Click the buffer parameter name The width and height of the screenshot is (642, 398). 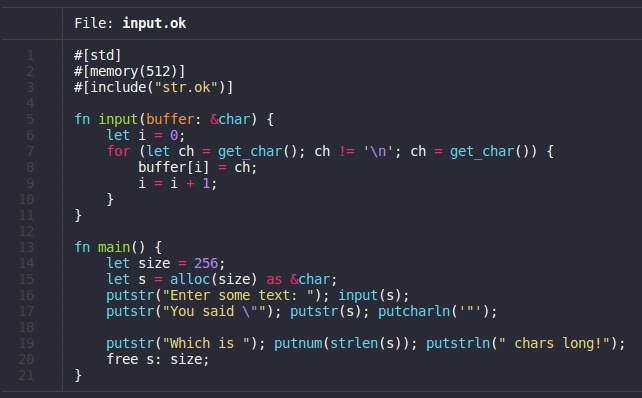(170, 119)
